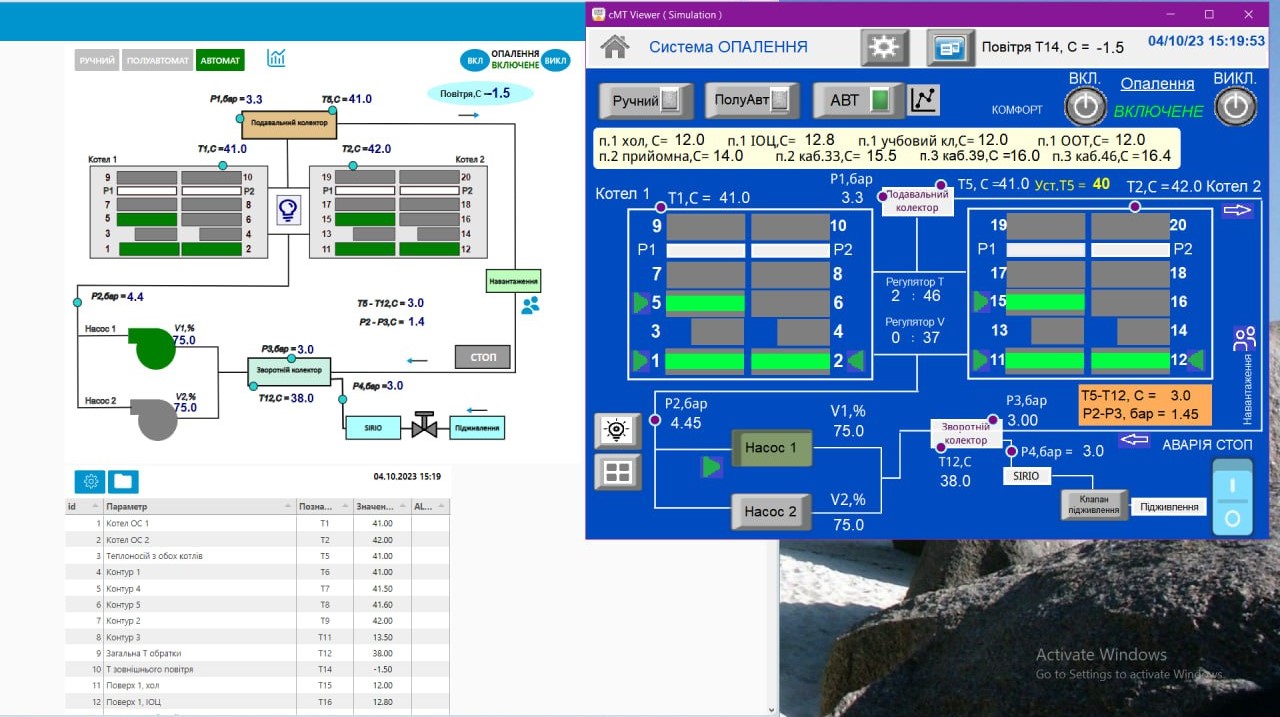1280x717 pixels.
Task: Click the light bulb icon between the boilers
Action: pos(288,209)
